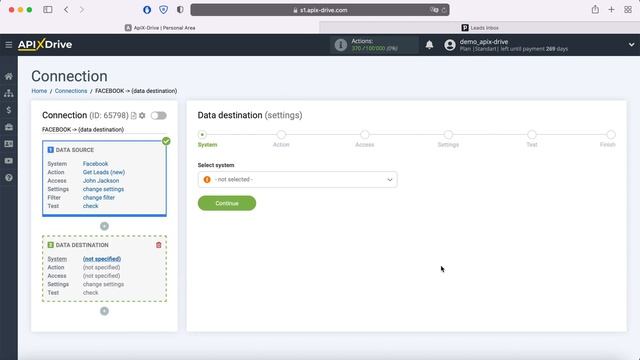This screenshot has height=360, width=640.
Task: Open the connection settings gear
Action: [x=142, y=116]
